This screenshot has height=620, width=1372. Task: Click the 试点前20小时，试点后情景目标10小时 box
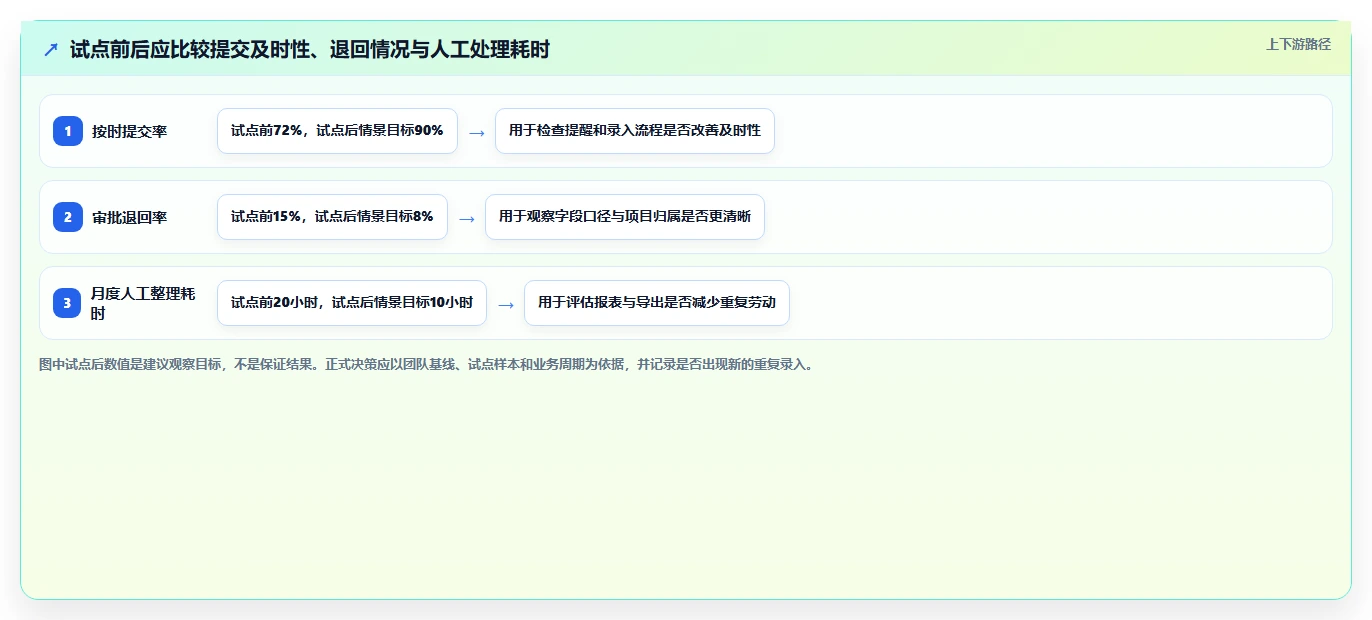(x=352, y=303)
